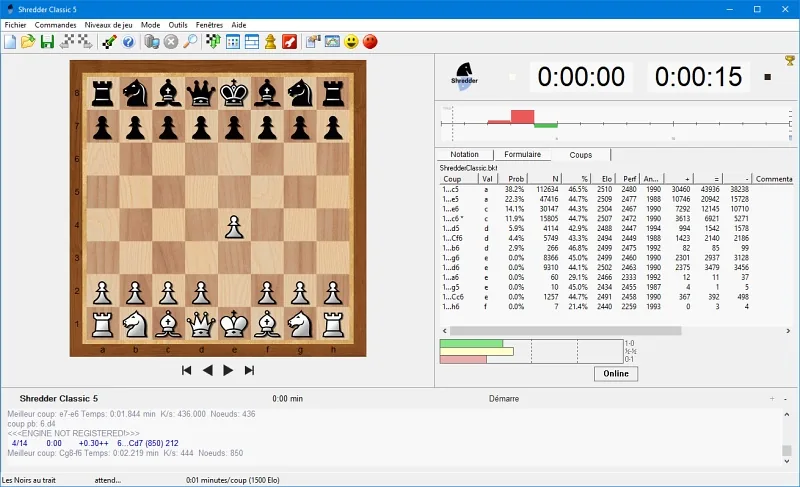800x487 pixels.
Task: Click the opening table right scroll arrow
Action: (x=788, y=331)
